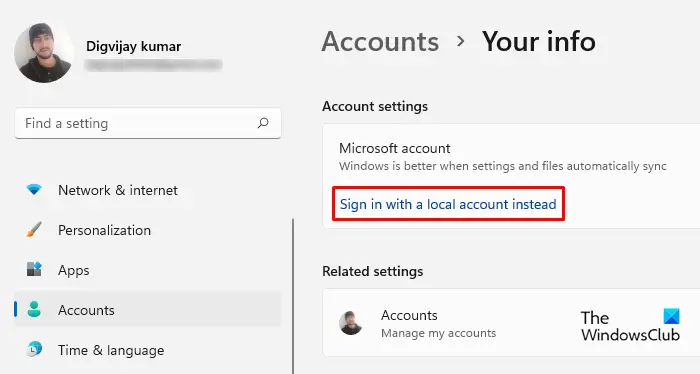The width and height of the screenshot is (700, 374).
Task: Open Accounts Manage my accounts card
Action: click(511, 323)
